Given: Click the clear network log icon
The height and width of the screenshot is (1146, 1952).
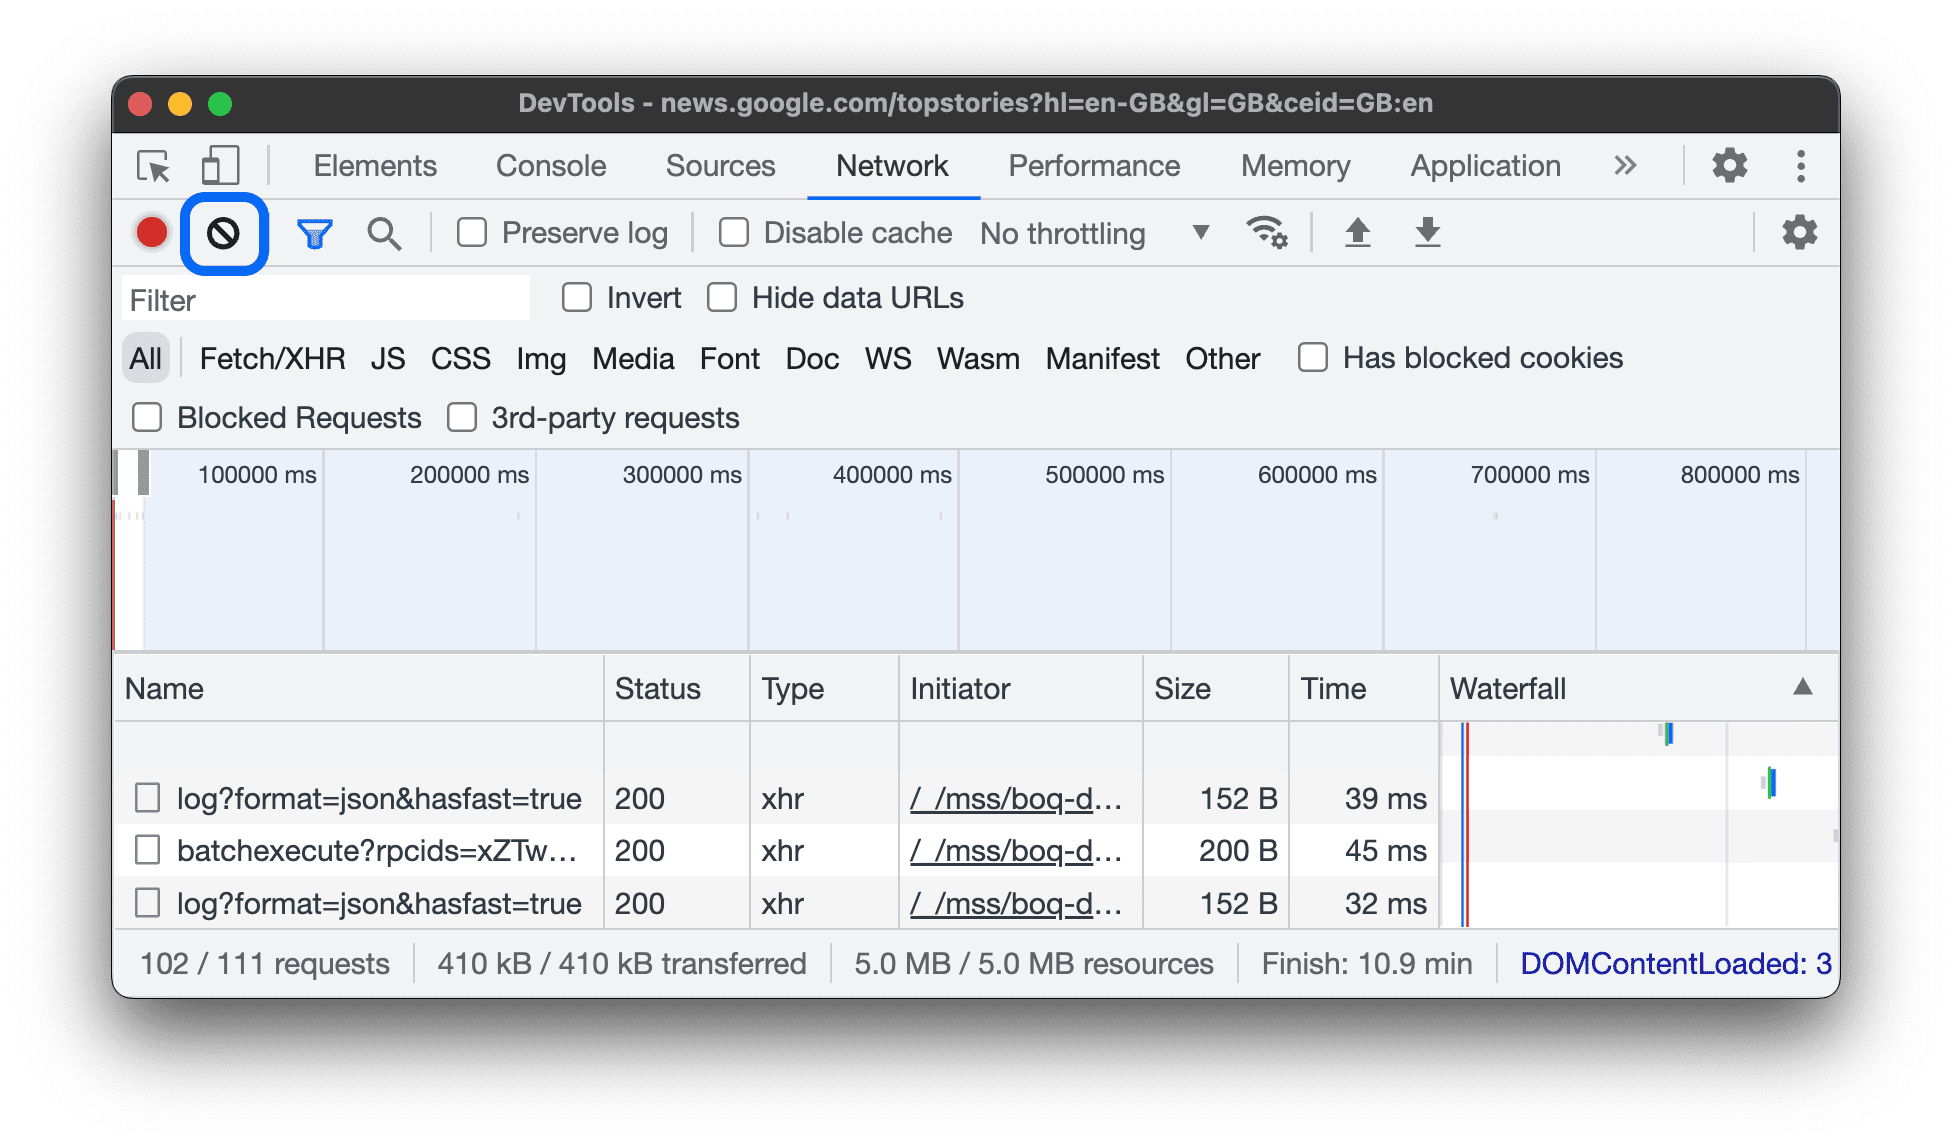Looking at the screenshot, I should pyautogui.click(x=222, y=231).
